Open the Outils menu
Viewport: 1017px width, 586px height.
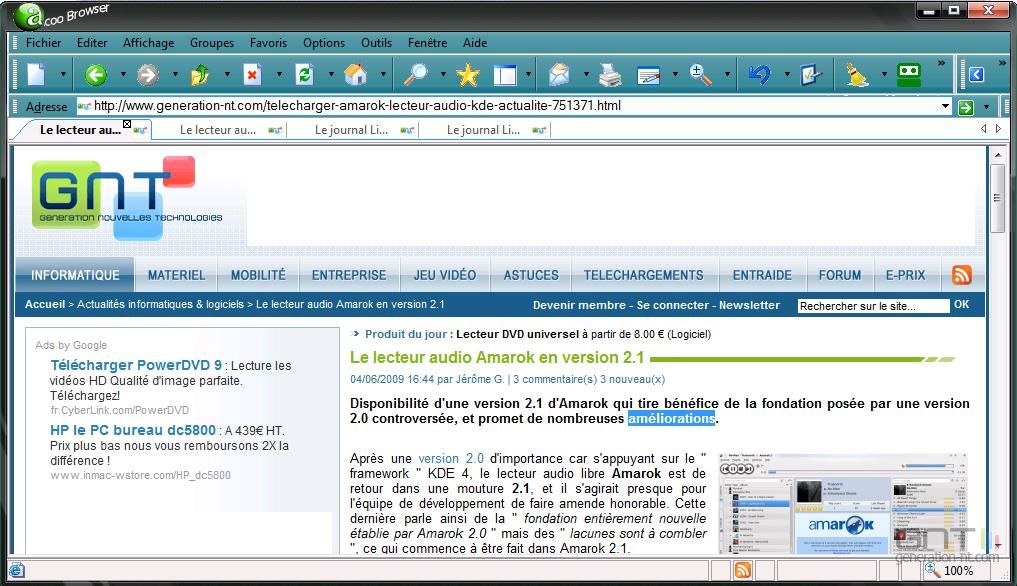376,43
